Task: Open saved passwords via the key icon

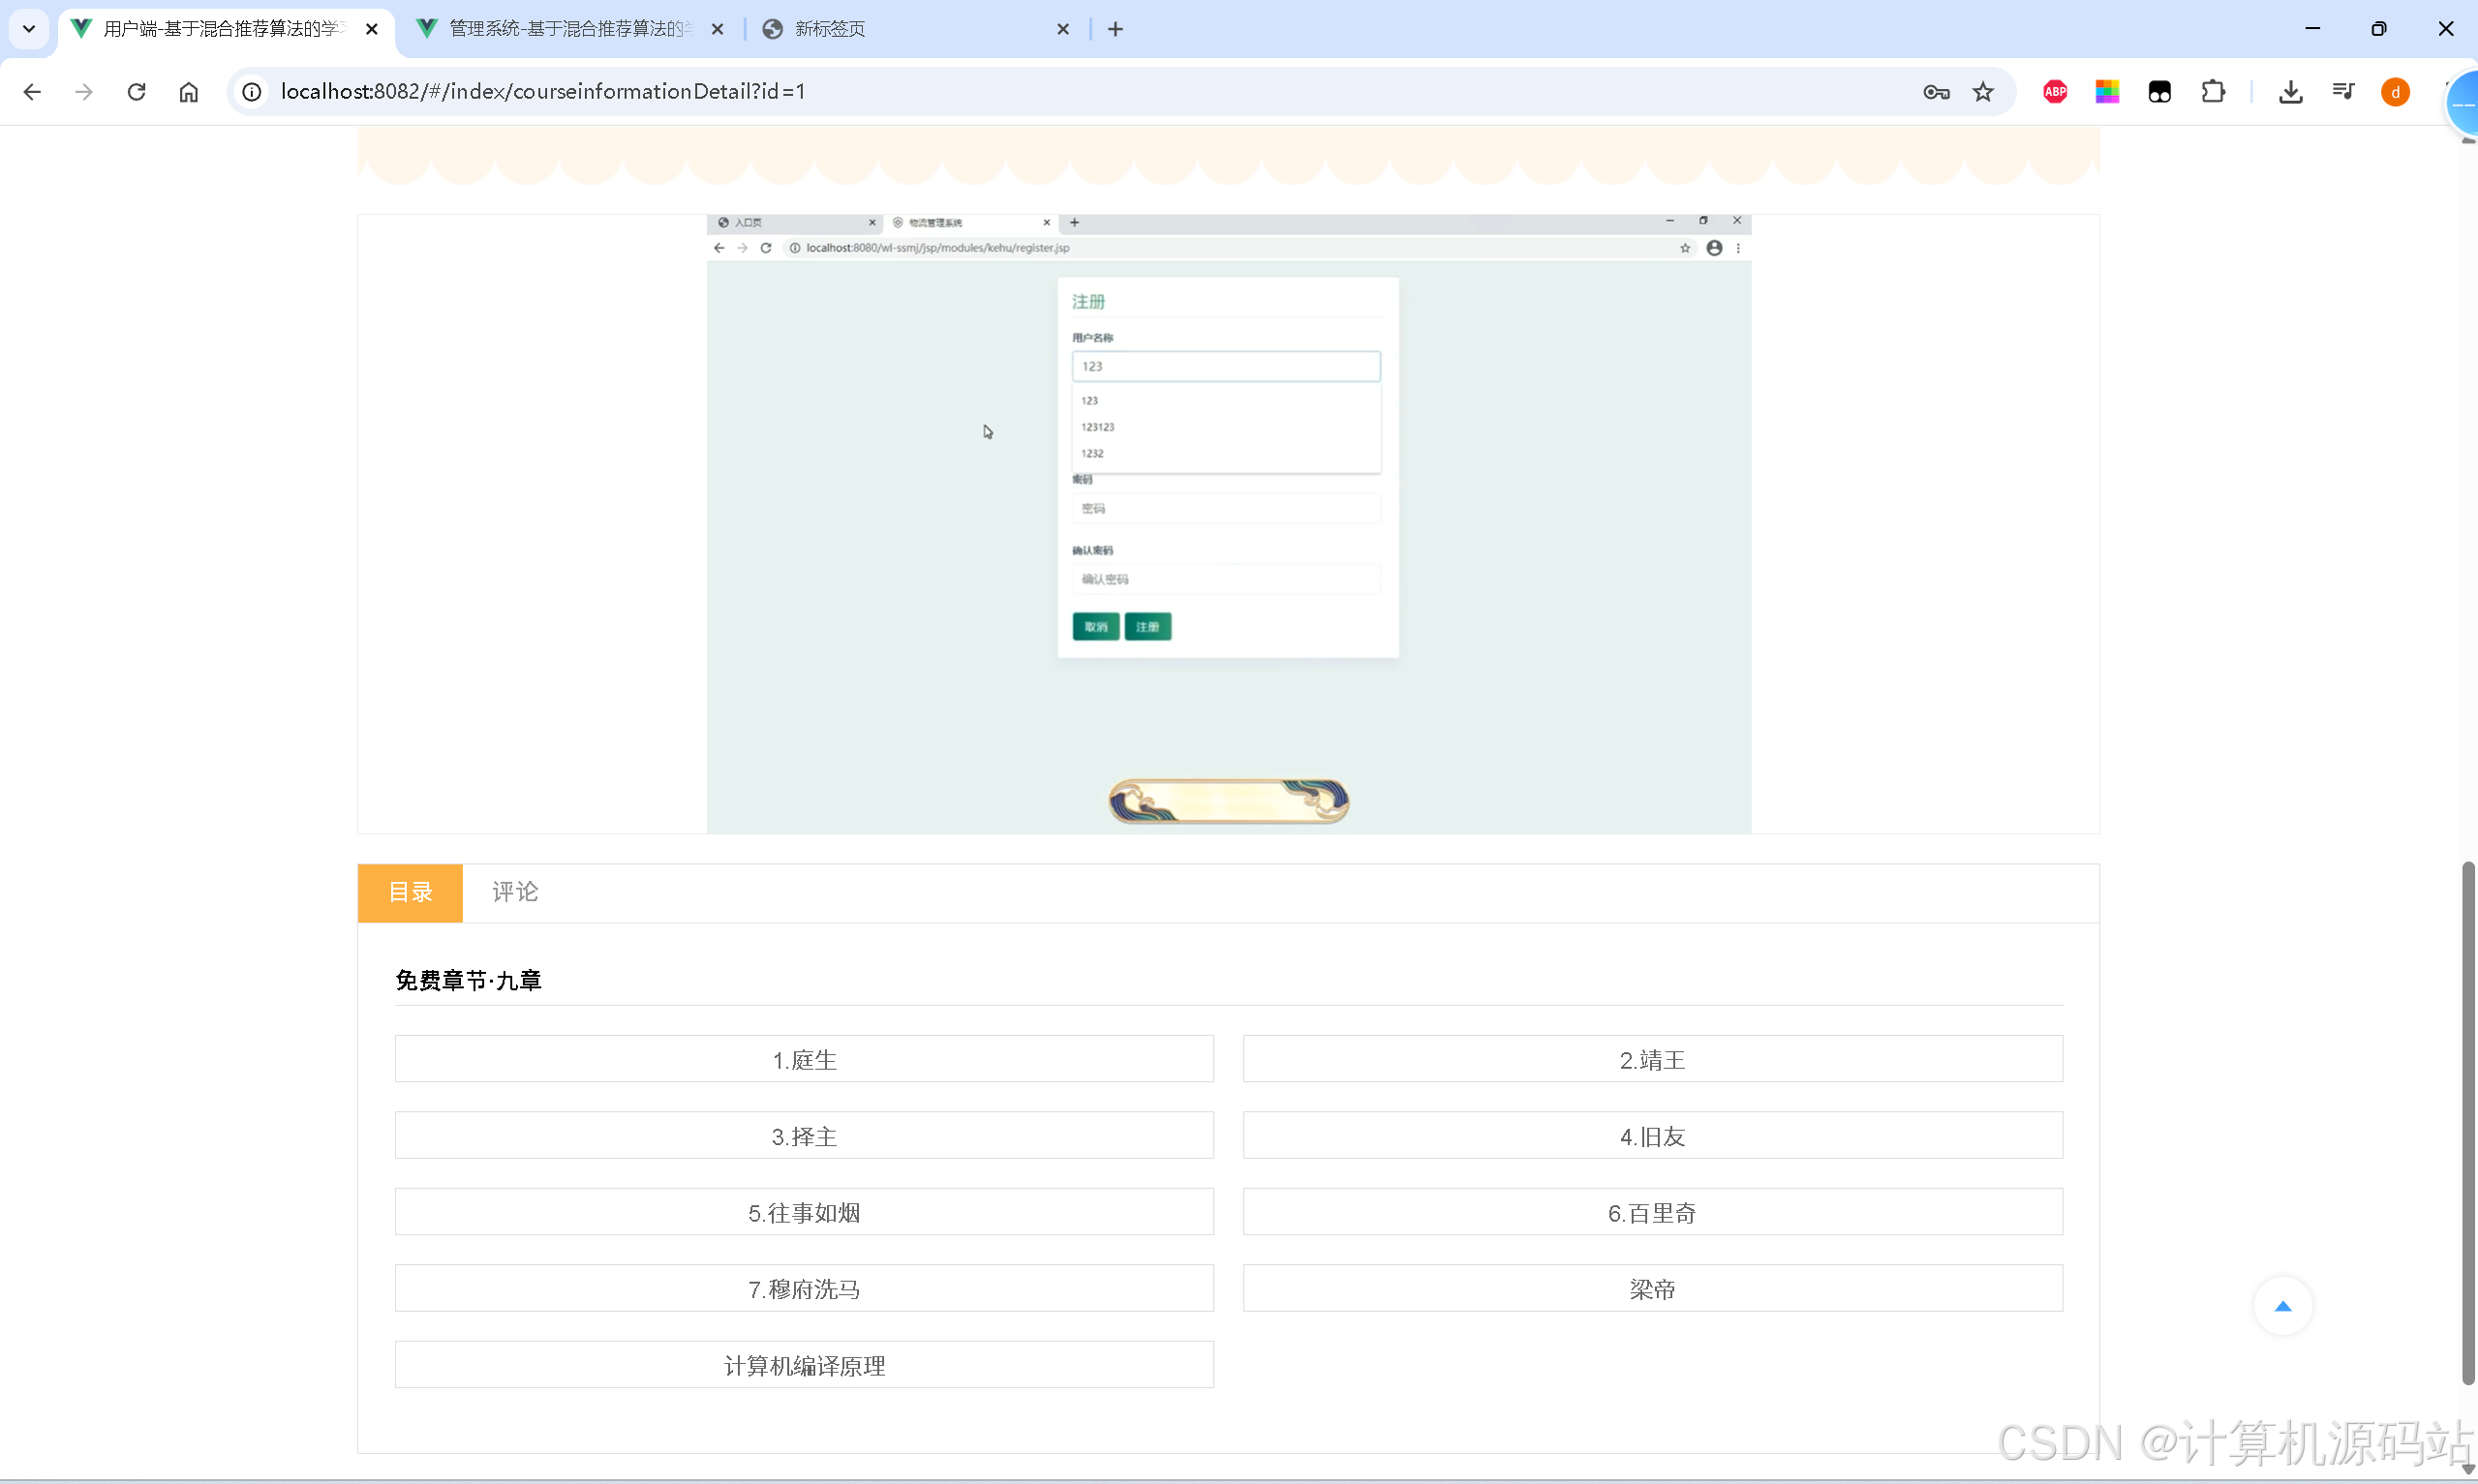Action: click(x=1935, y=91)
